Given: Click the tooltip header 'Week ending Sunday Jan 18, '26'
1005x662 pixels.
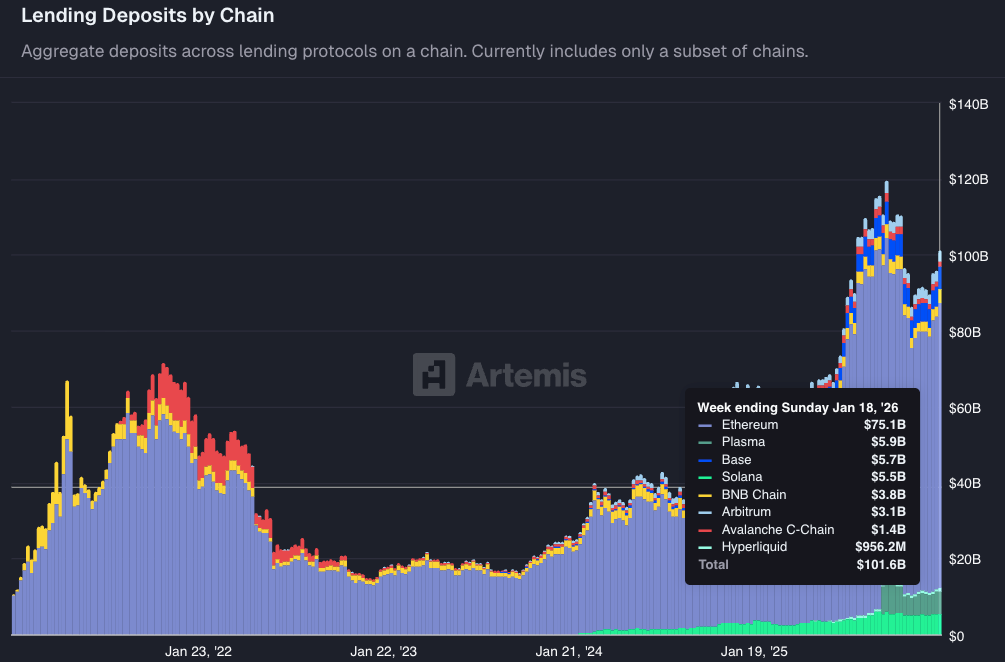Looking at the screenshot, I should (797, 408).
